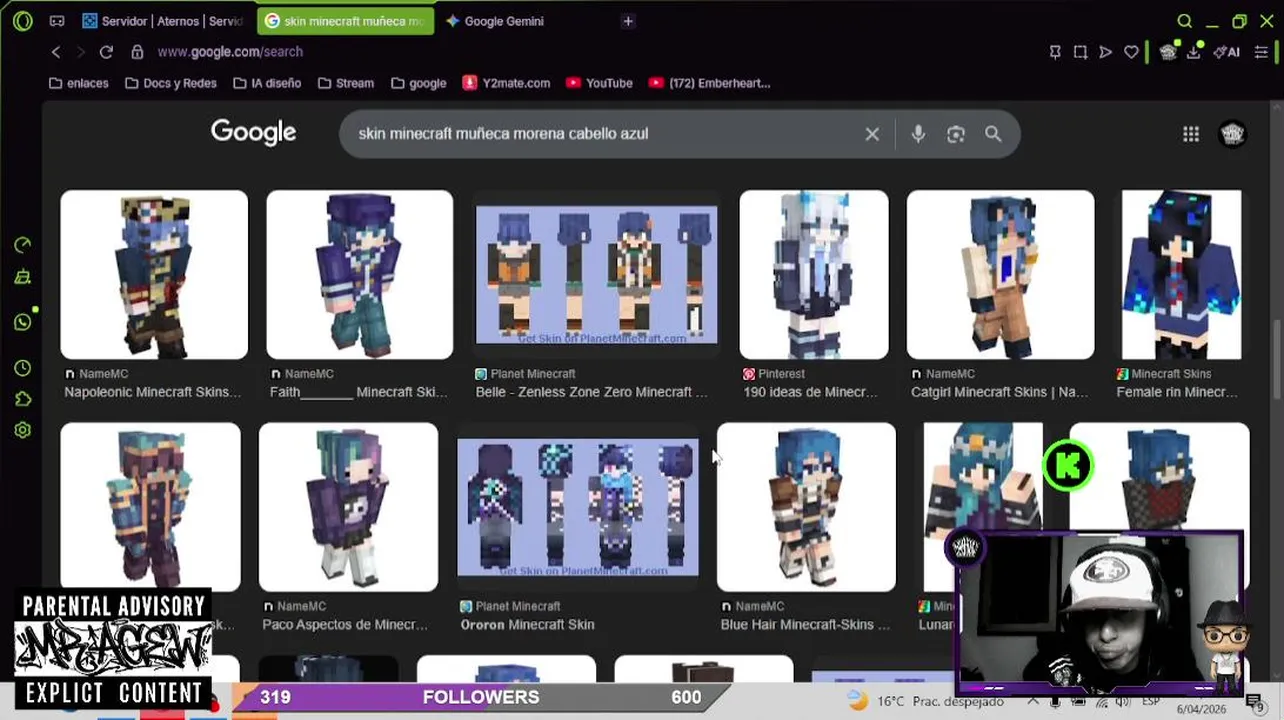Screen dimensions: 1284x720
Task: Search by image with Google Lens icon
Action: point(956,134)
